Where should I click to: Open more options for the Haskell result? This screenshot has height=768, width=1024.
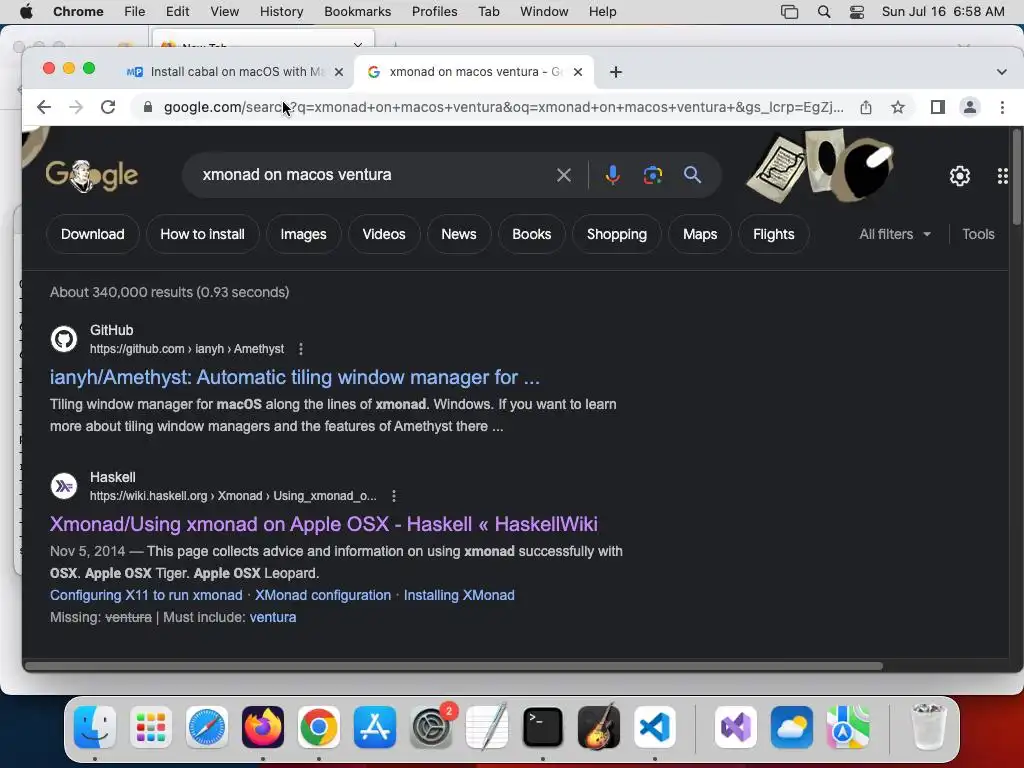[394, 496]
